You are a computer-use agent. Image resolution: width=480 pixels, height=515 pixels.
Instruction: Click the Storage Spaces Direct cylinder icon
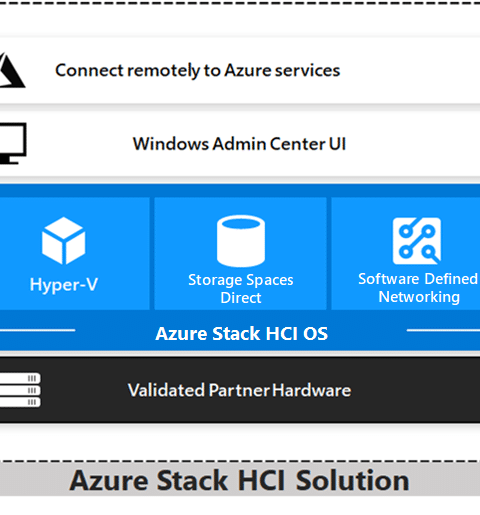pos(241,241)
